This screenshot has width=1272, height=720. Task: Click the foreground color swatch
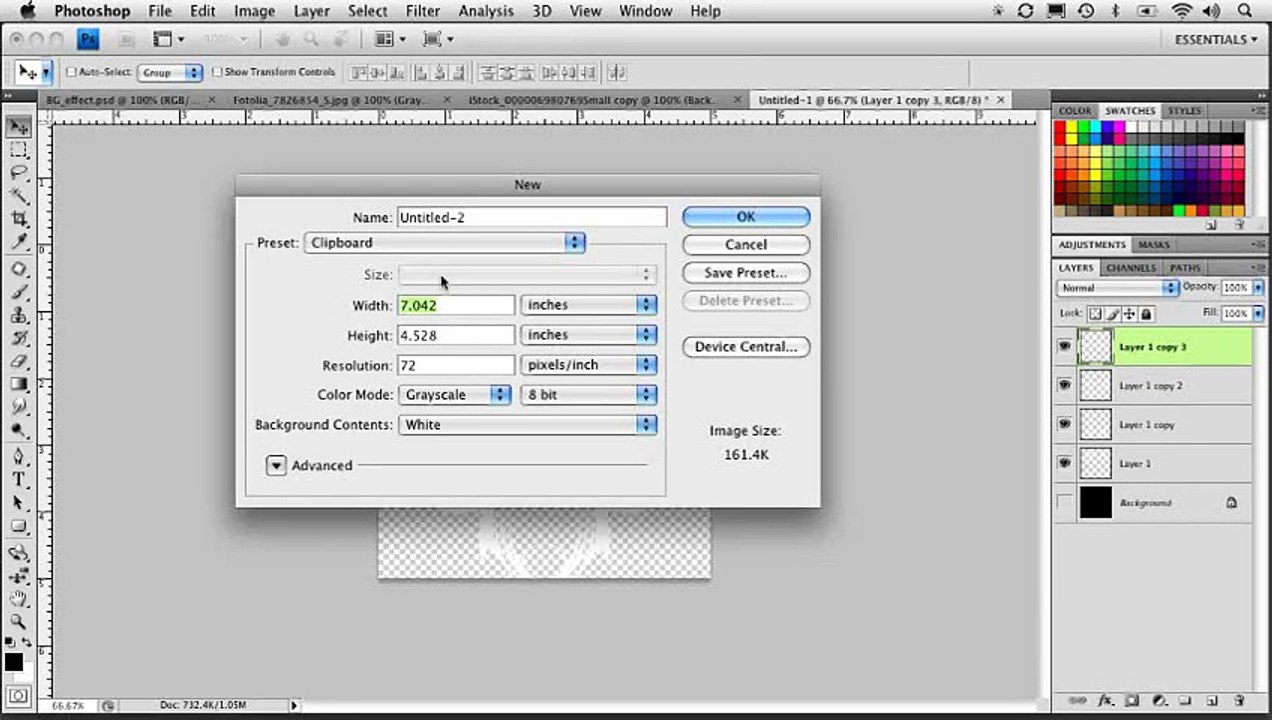[x=13, y=661]
